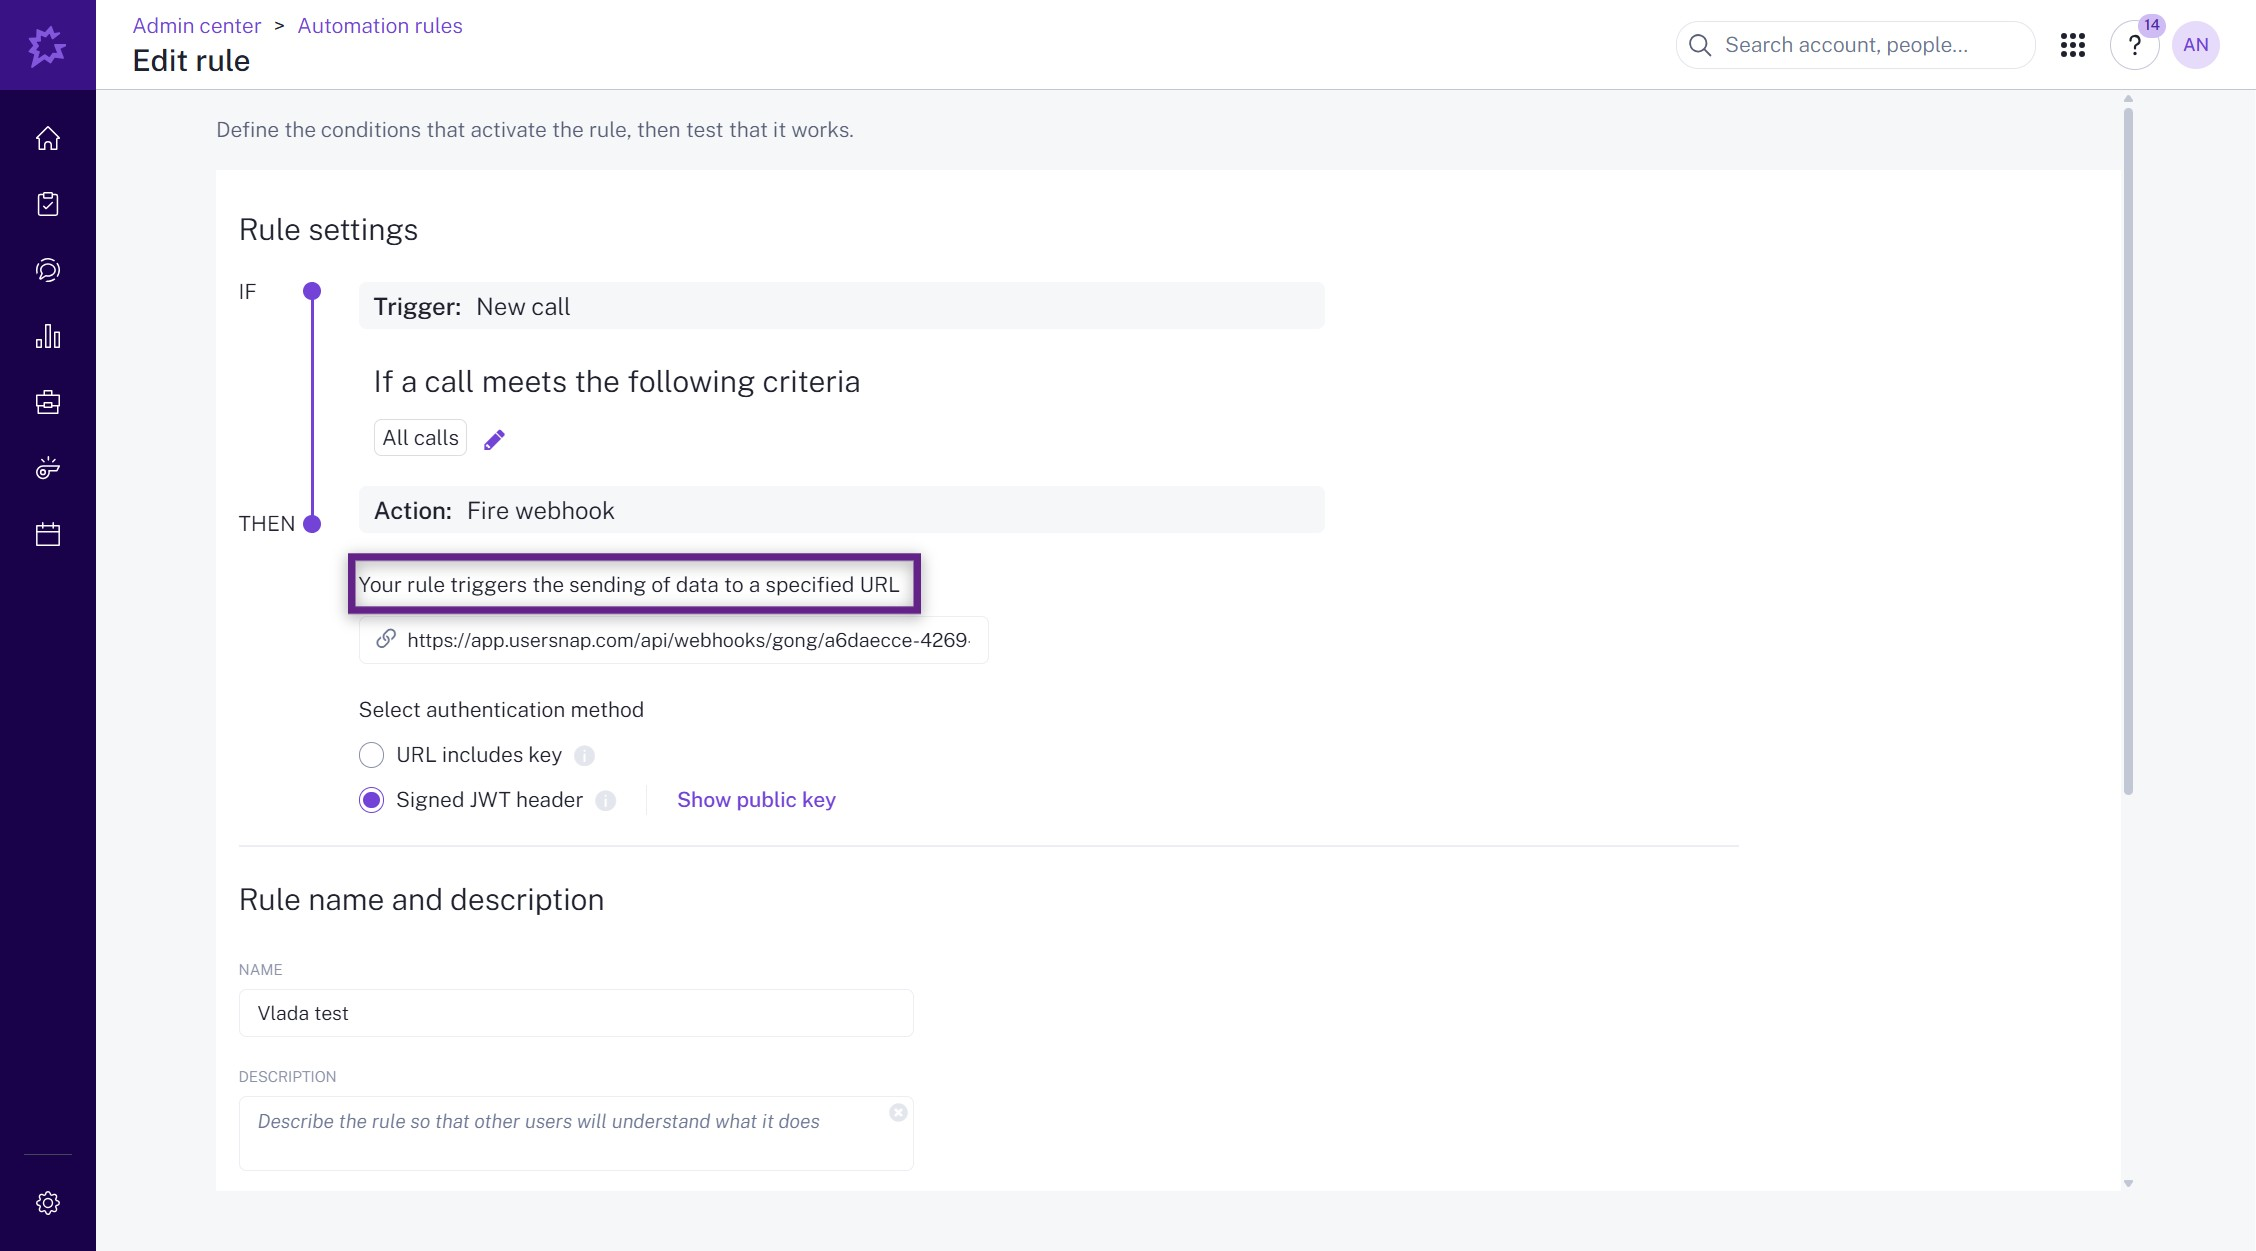2256x1251 pixels.
Task: Click the briefcase deals sidebar icon
Action: coord(48,402)
